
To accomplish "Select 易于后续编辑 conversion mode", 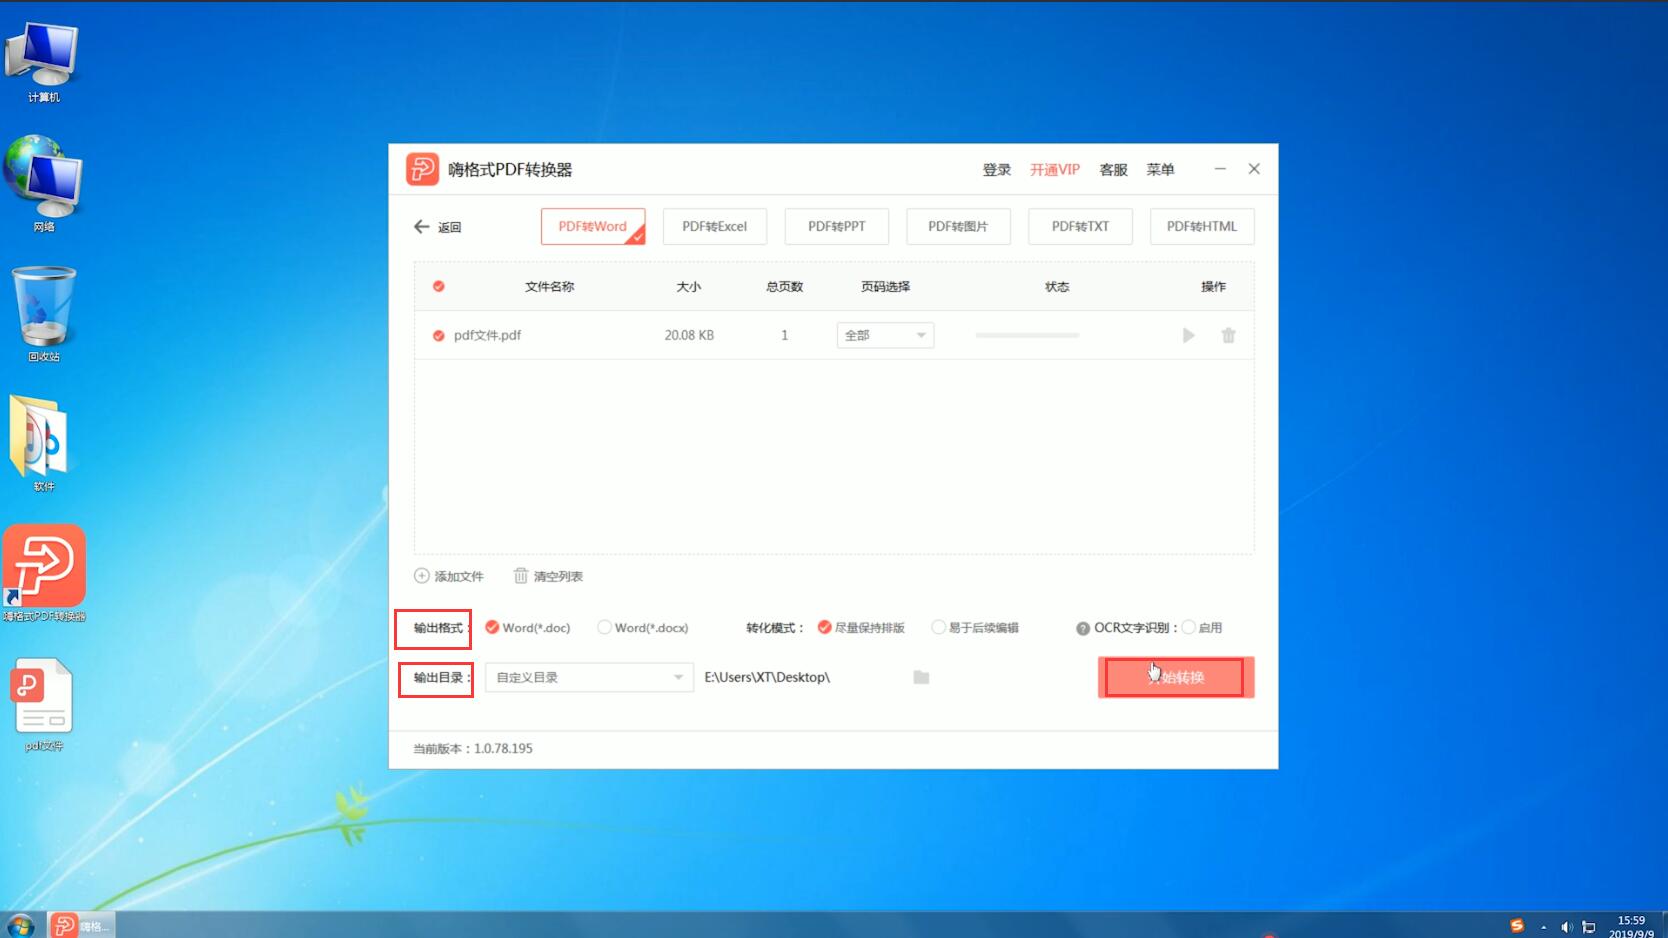I will (x=975, y=628).
